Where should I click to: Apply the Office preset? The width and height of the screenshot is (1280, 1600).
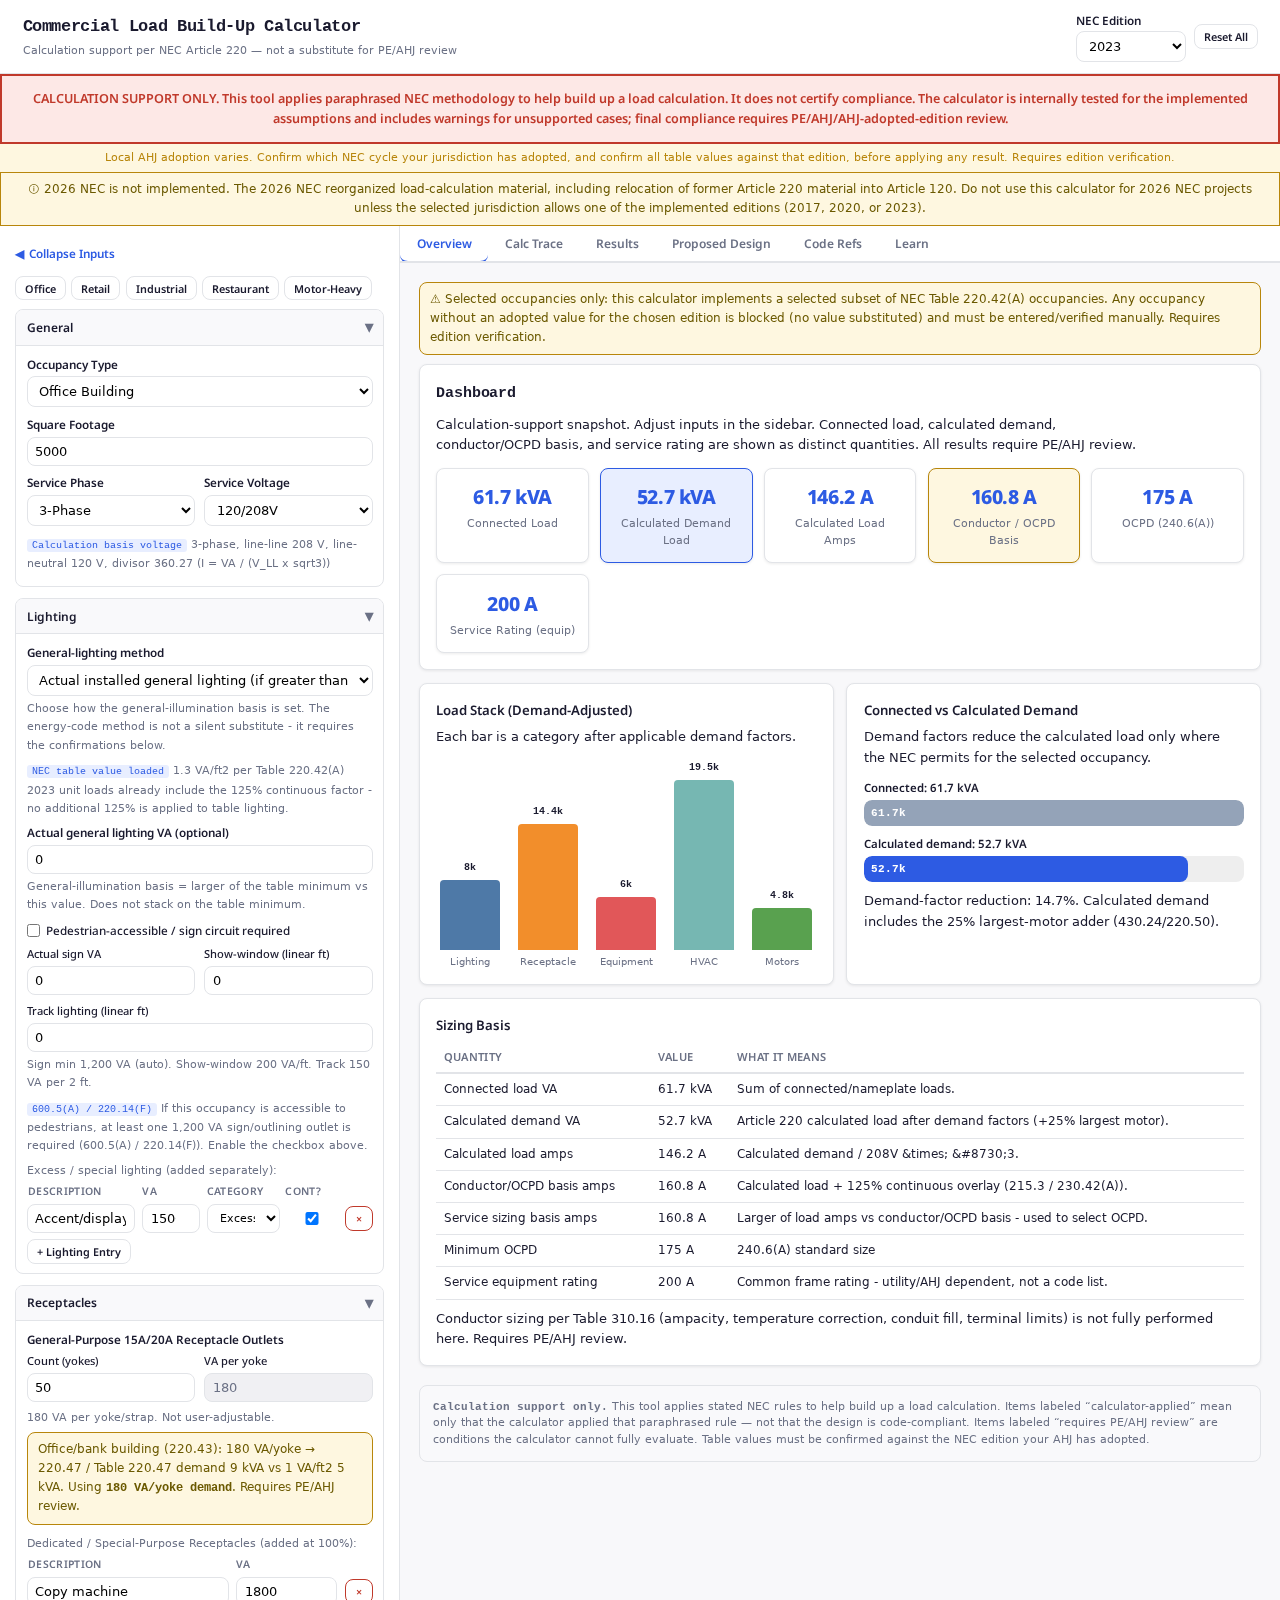pyautogui.click(x=41, y=289)
